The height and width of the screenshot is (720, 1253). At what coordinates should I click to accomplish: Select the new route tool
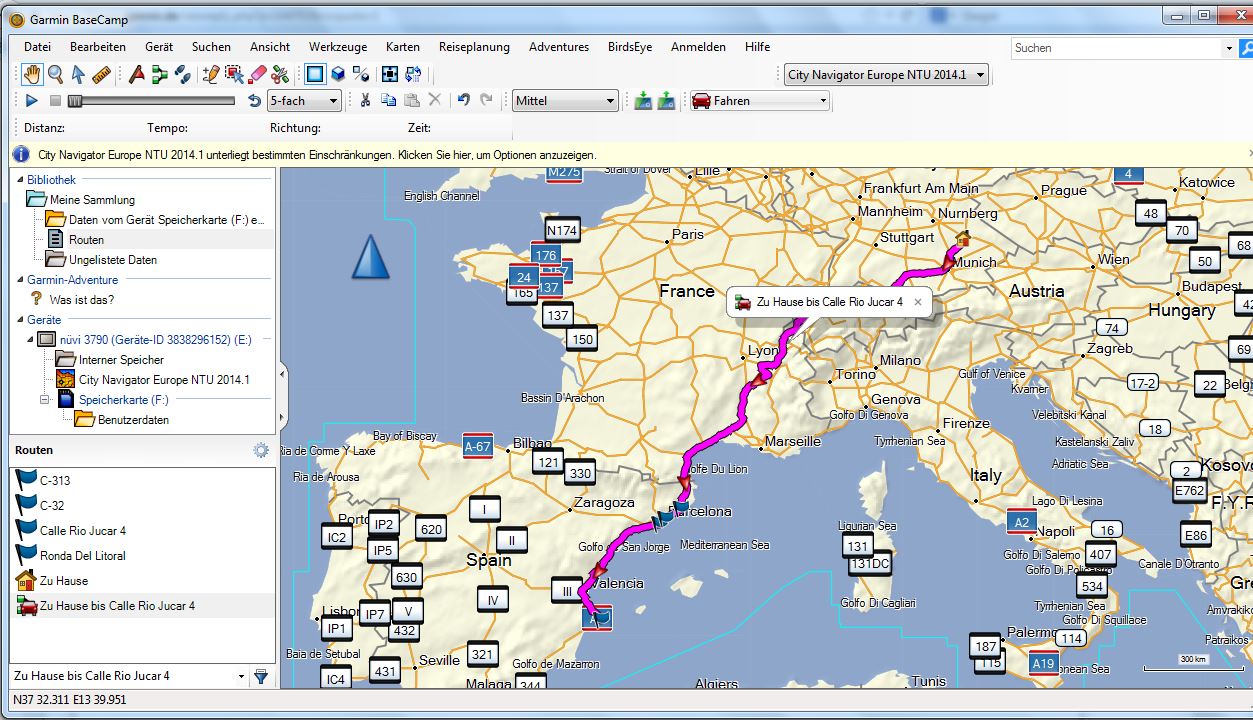(159, 74)
